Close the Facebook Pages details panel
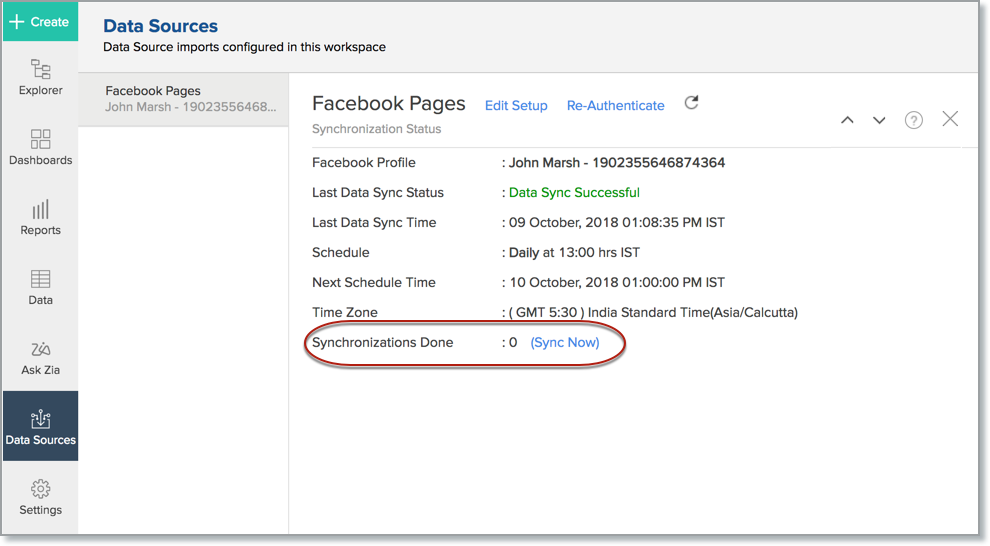The width and height of the screenshot is (990, 546). coord(950,119)
